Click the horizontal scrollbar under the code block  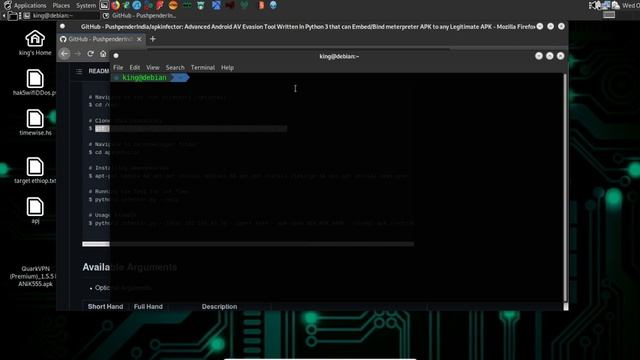(248, 244)
